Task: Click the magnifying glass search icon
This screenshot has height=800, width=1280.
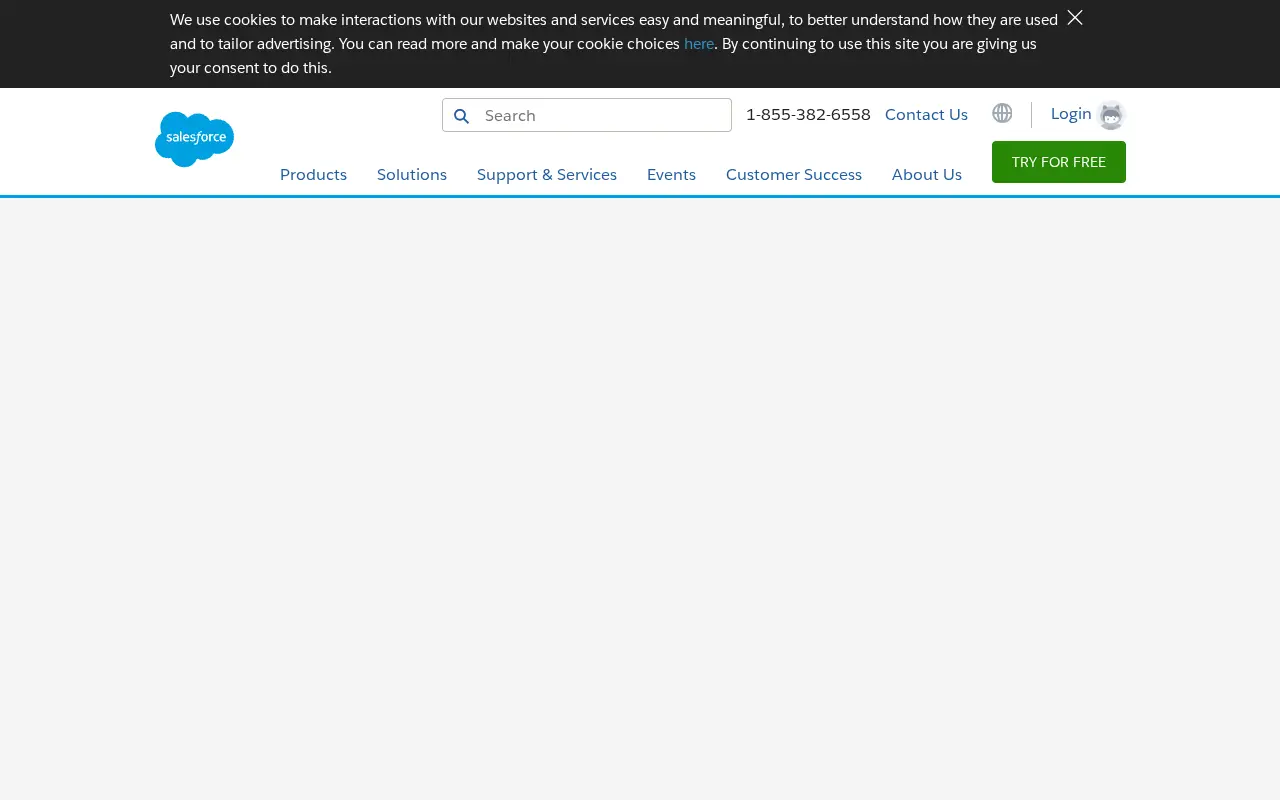Action: tap(461, 116)
